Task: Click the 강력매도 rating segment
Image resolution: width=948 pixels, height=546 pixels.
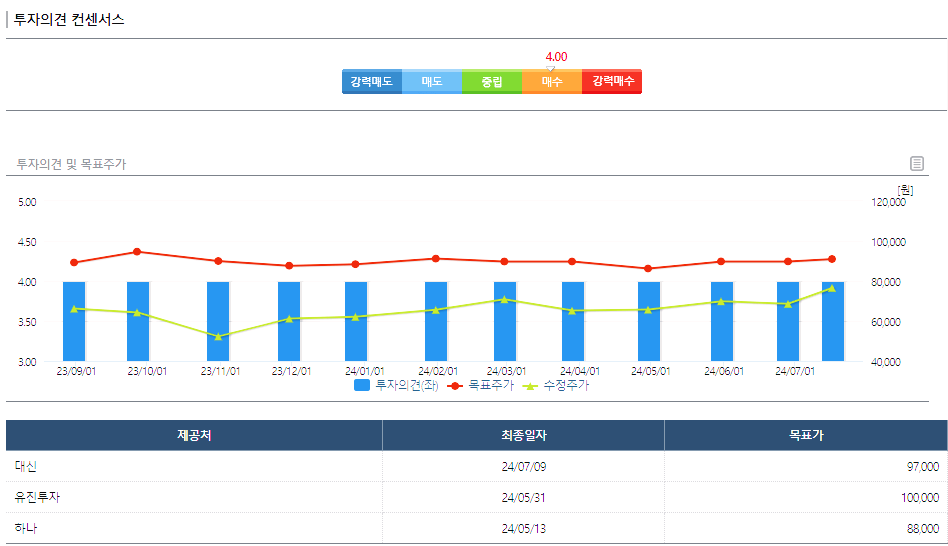Action: coord(372,82)
